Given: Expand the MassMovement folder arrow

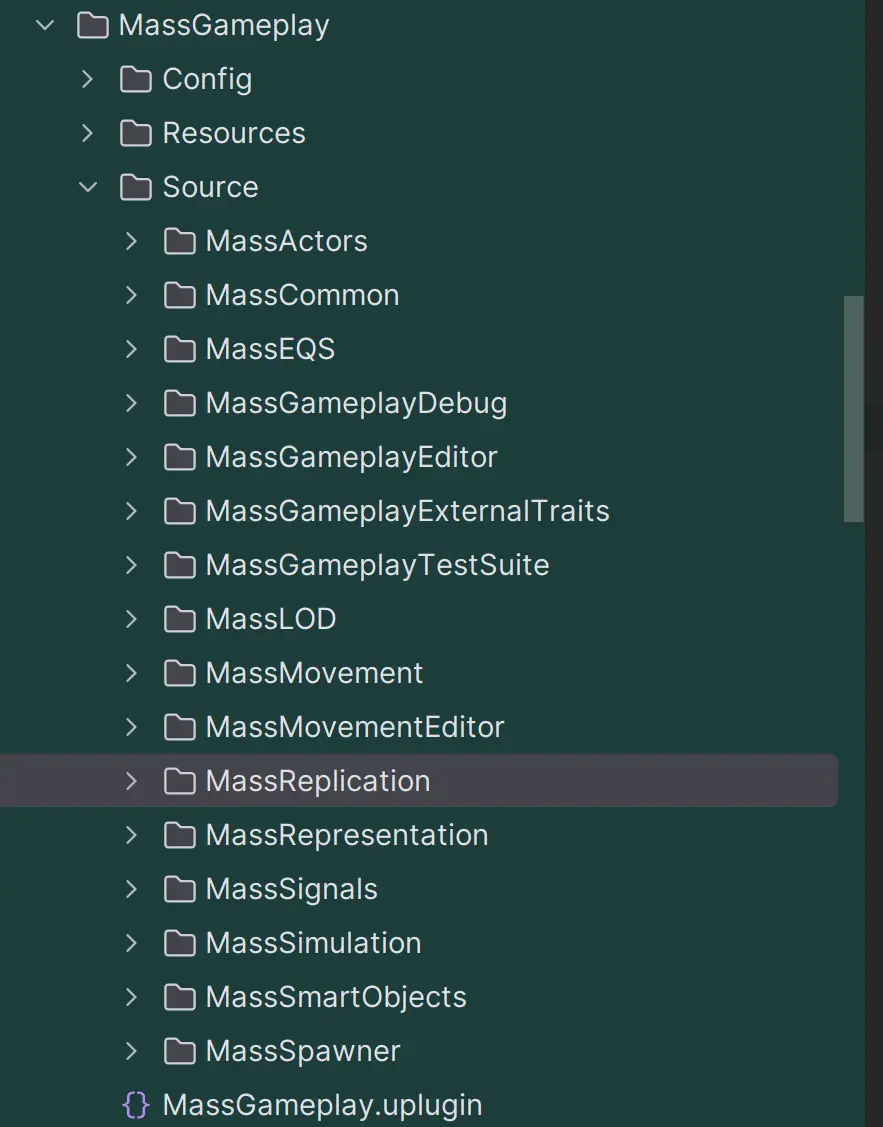Looking at the screenshot, I should (131, 673).
